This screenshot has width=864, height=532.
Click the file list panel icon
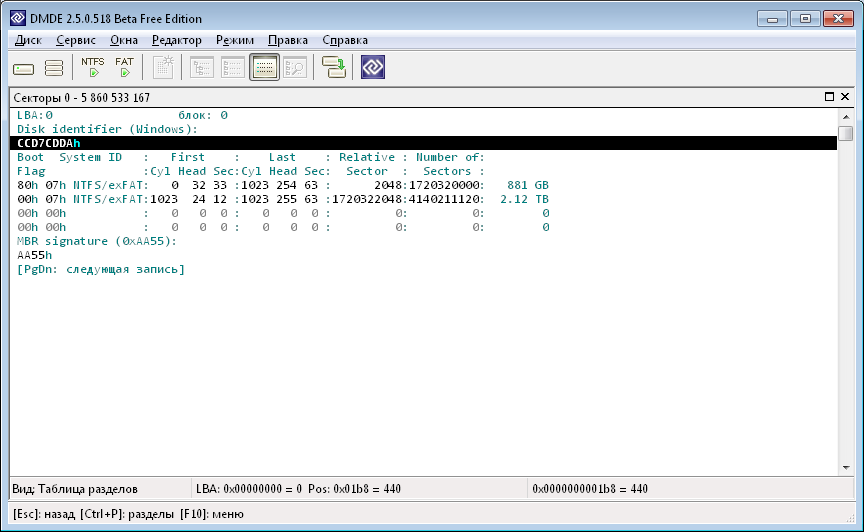232,68
